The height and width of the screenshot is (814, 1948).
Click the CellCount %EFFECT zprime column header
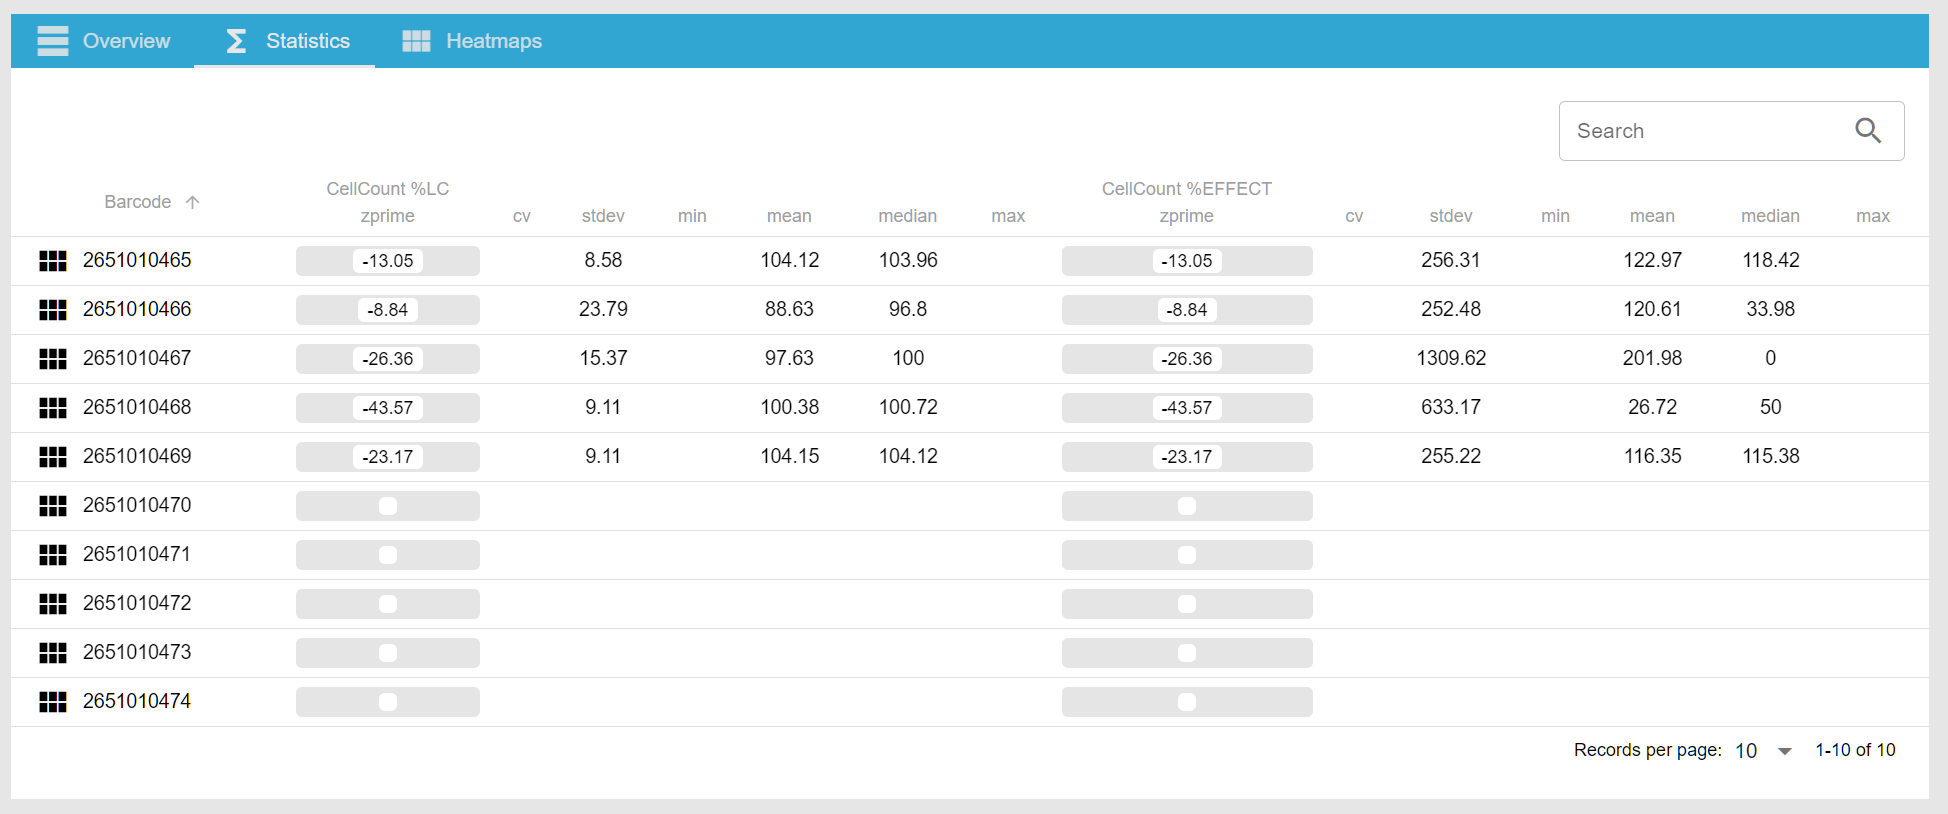coord(1186,202)
